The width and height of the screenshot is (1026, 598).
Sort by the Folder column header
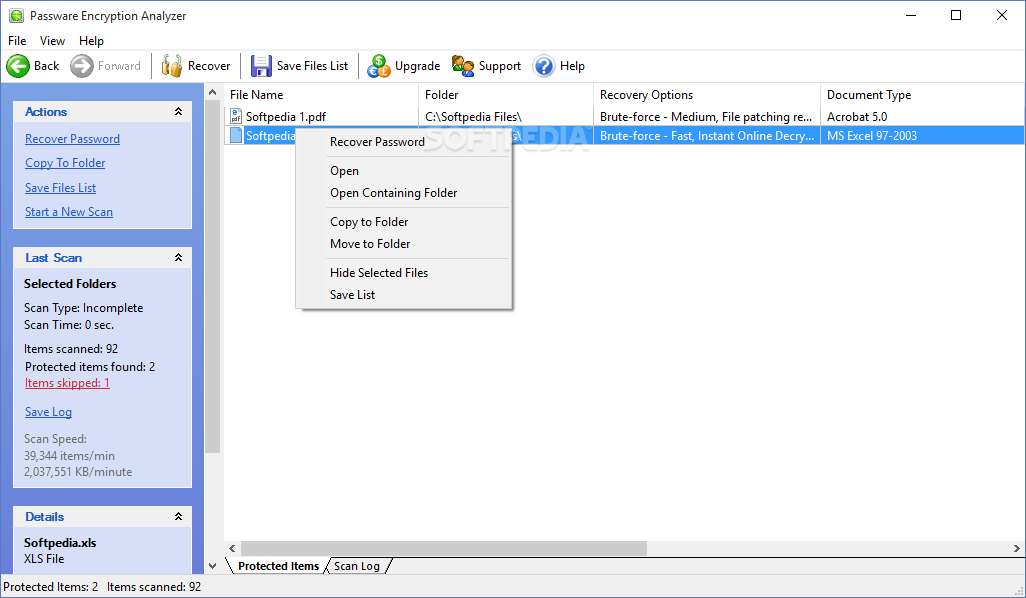[506, 95]
